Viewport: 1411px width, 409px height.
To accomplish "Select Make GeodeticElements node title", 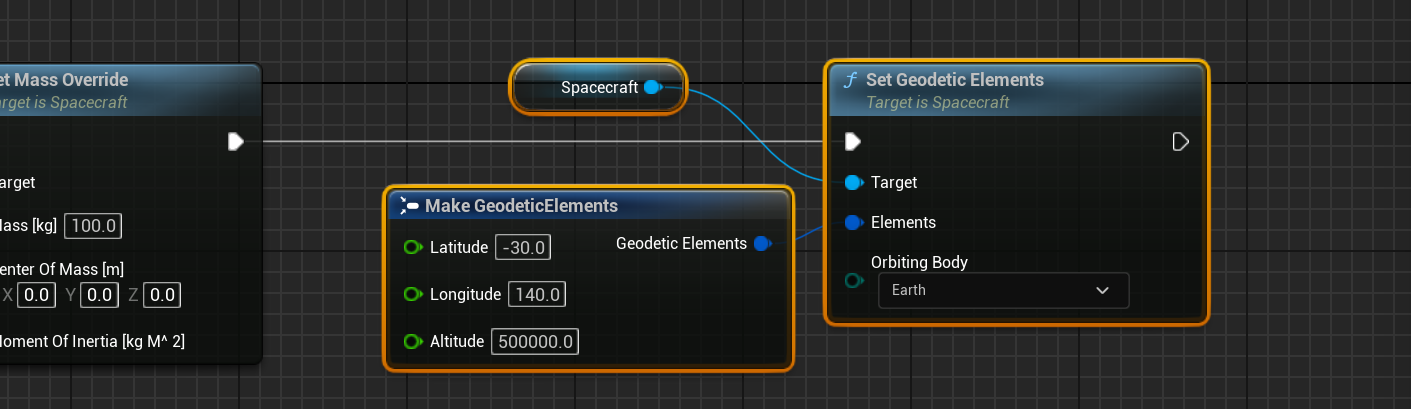I will 521,206.
